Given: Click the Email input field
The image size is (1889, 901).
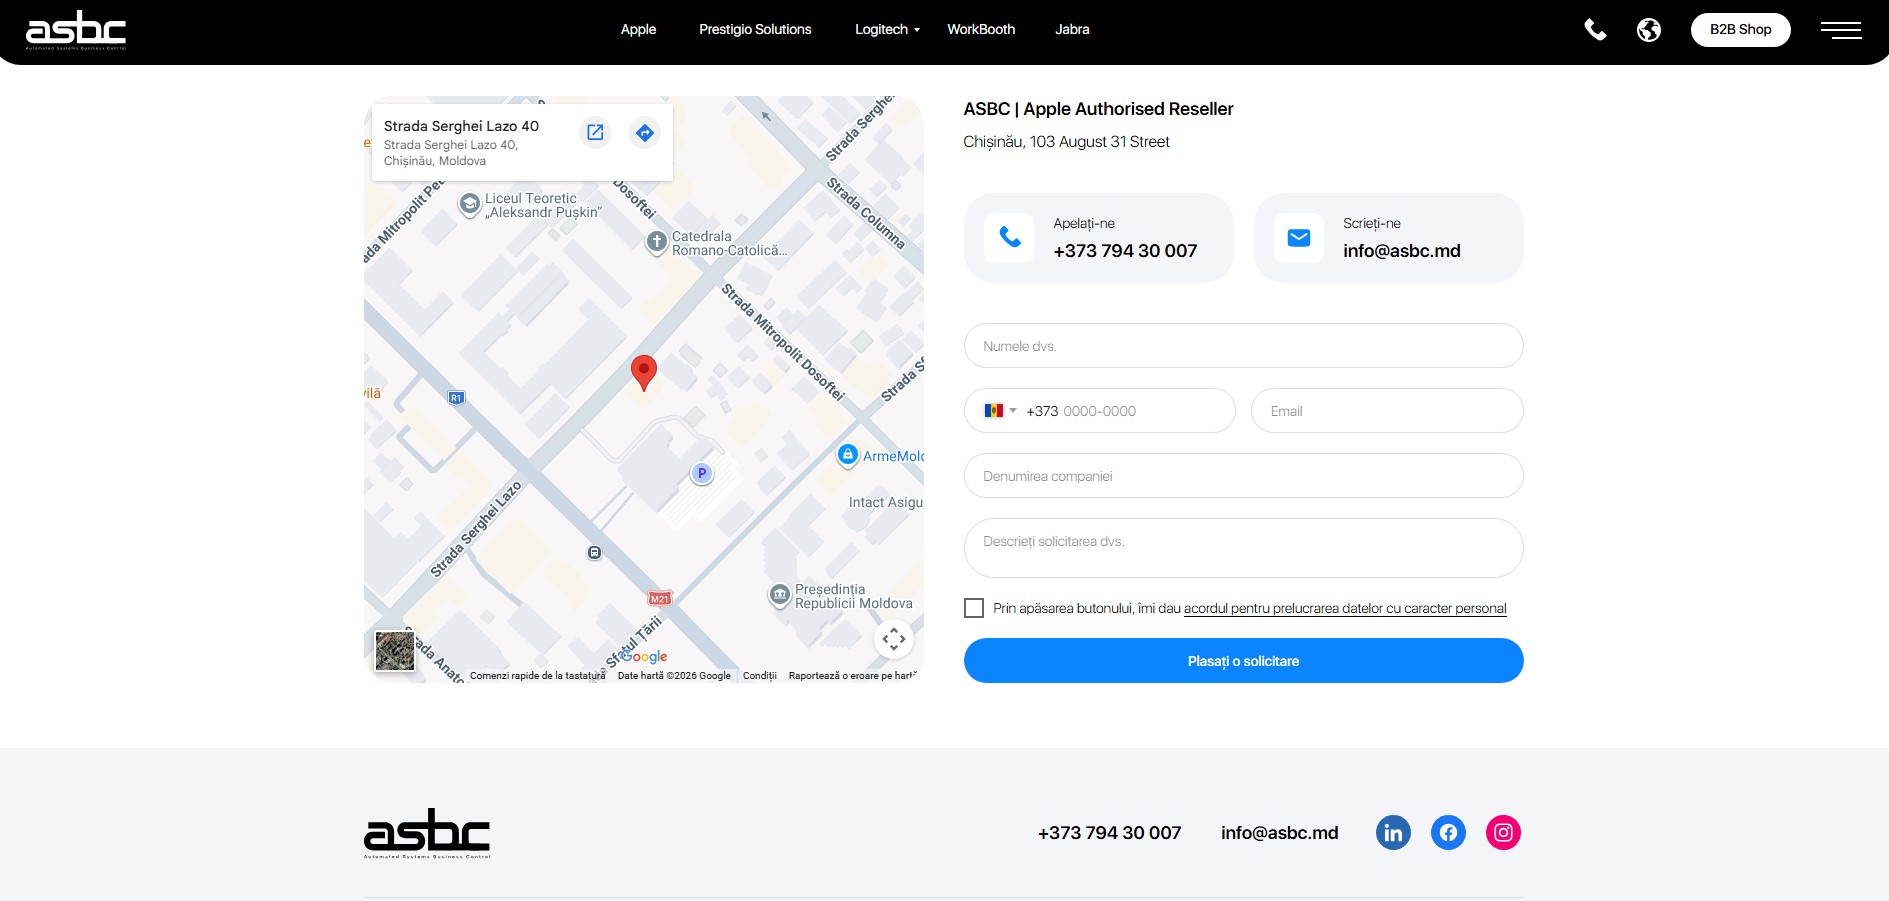Looking at the screenshot, I should click(1387, 411).
